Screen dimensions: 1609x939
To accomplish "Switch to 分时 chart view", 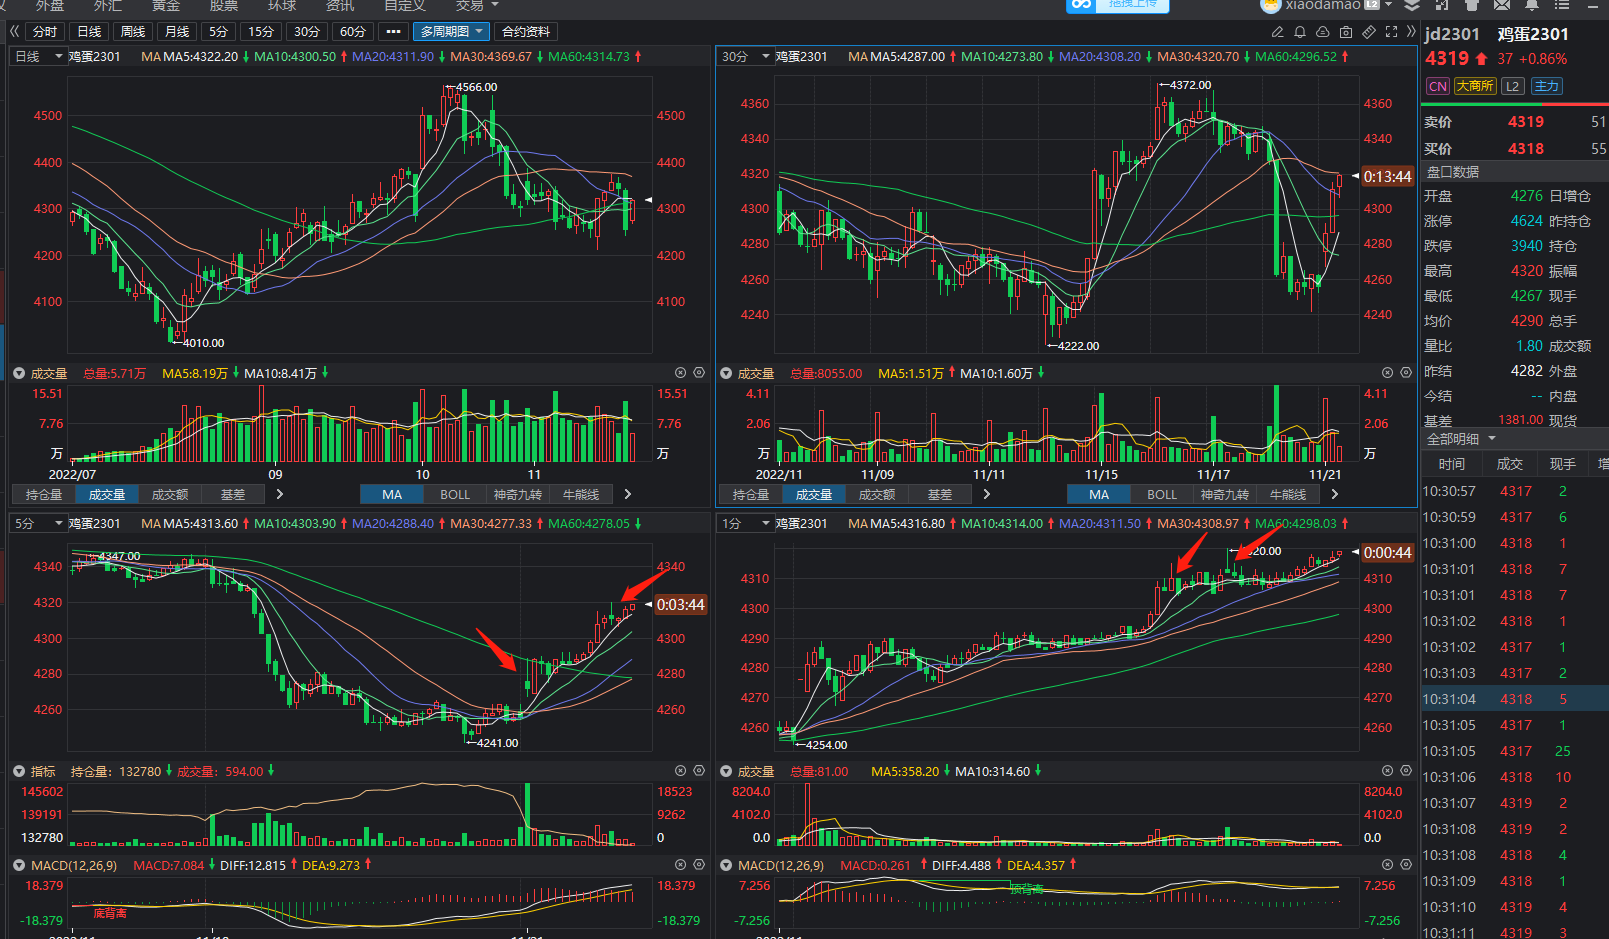I will coord(45,32).
